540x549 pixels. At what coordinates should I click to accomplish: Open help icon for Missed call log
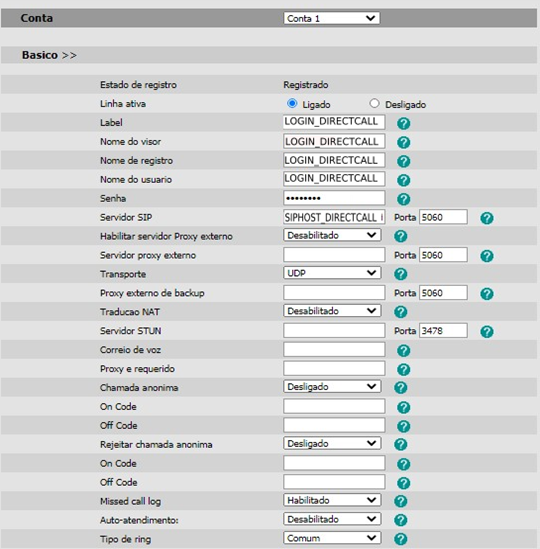(401, 501)
